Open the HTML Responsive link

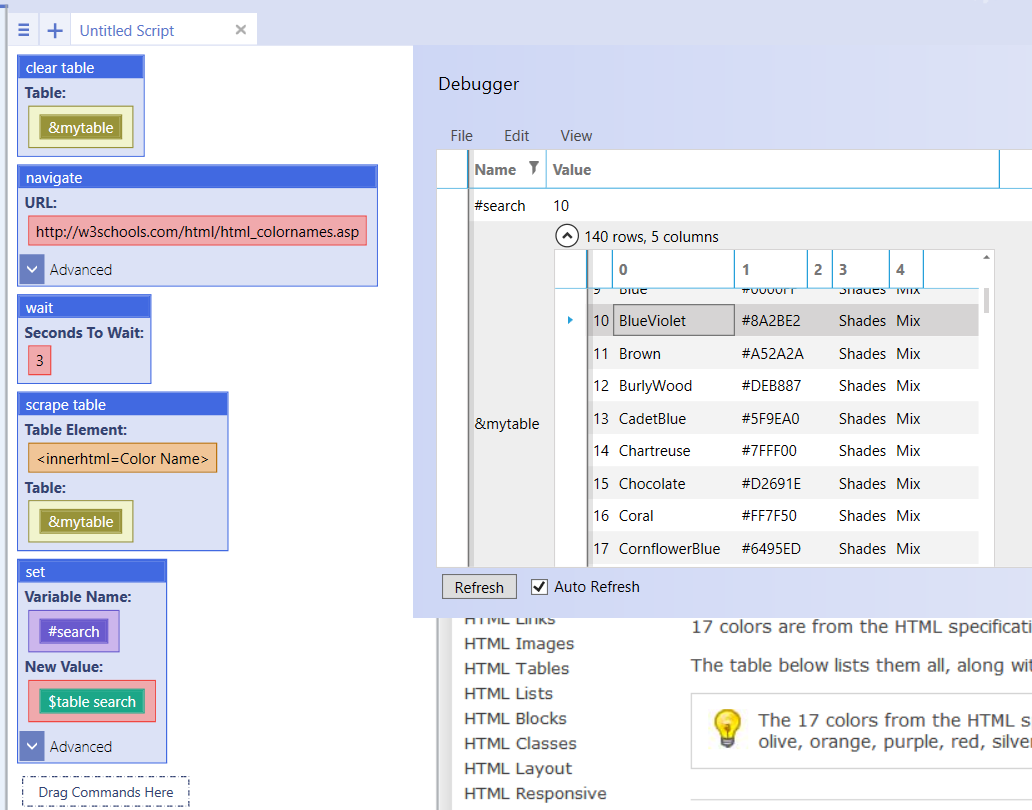tap(535, 794)
